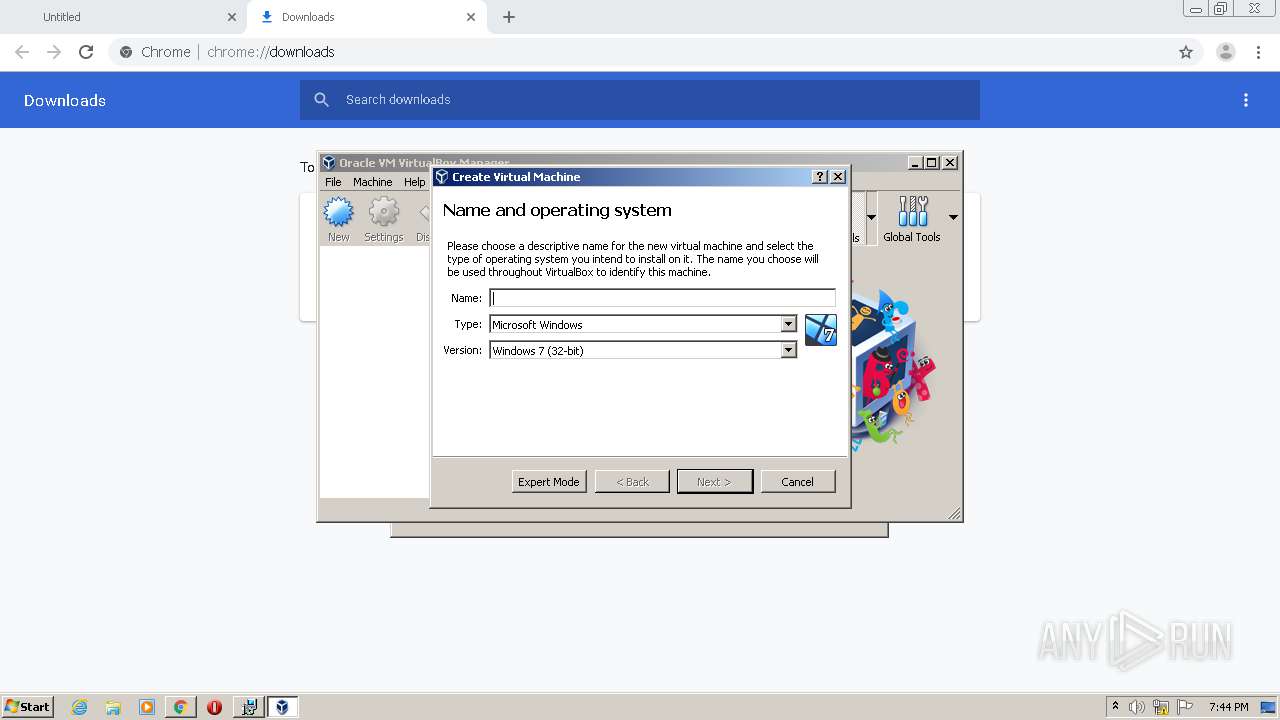Open the File menu in VirtualBox Manager

(x=333, y=182)
